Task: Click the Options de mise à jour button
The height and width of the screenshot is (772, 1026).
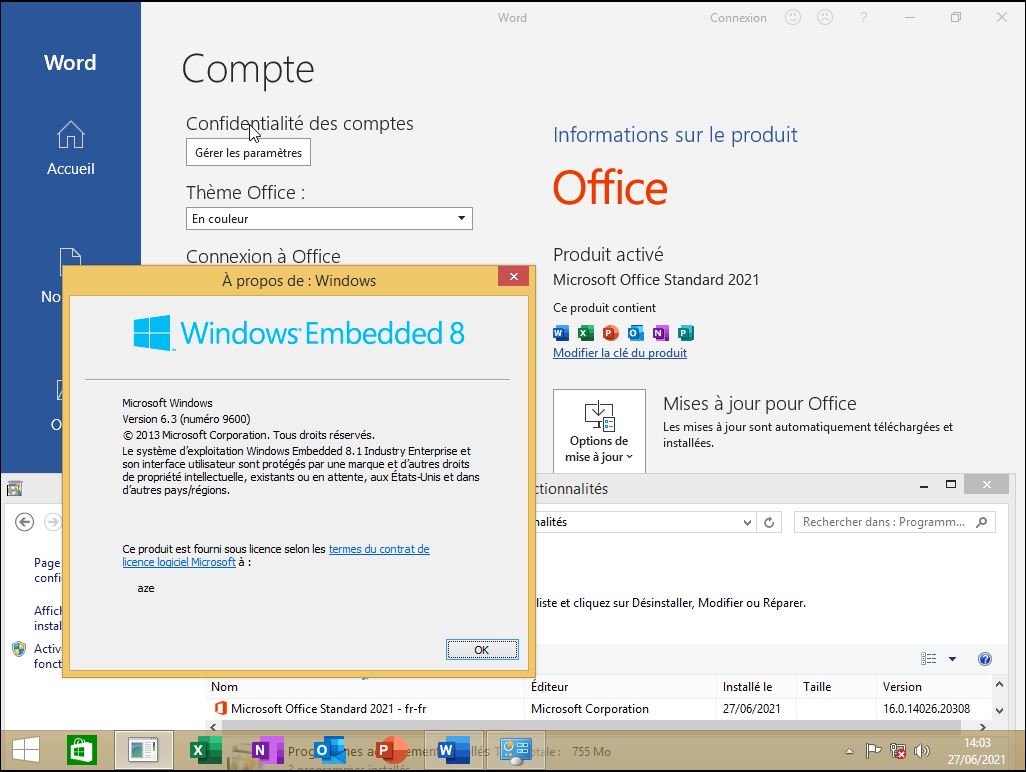Action: [599, 432]
